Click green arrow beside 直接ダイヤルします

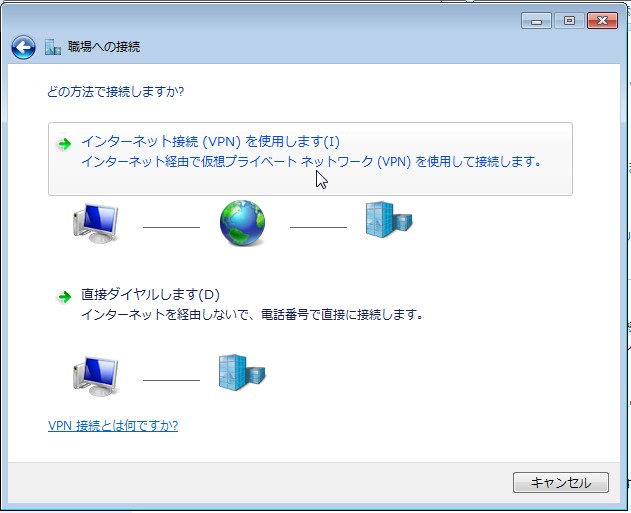[x=64, y=297]
